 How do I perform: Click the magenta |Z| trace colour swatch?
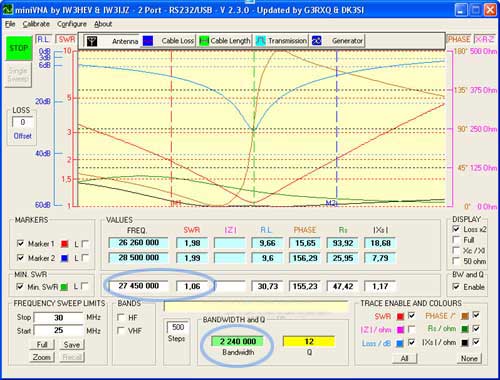pyautogui.click(x=400, y=330)
